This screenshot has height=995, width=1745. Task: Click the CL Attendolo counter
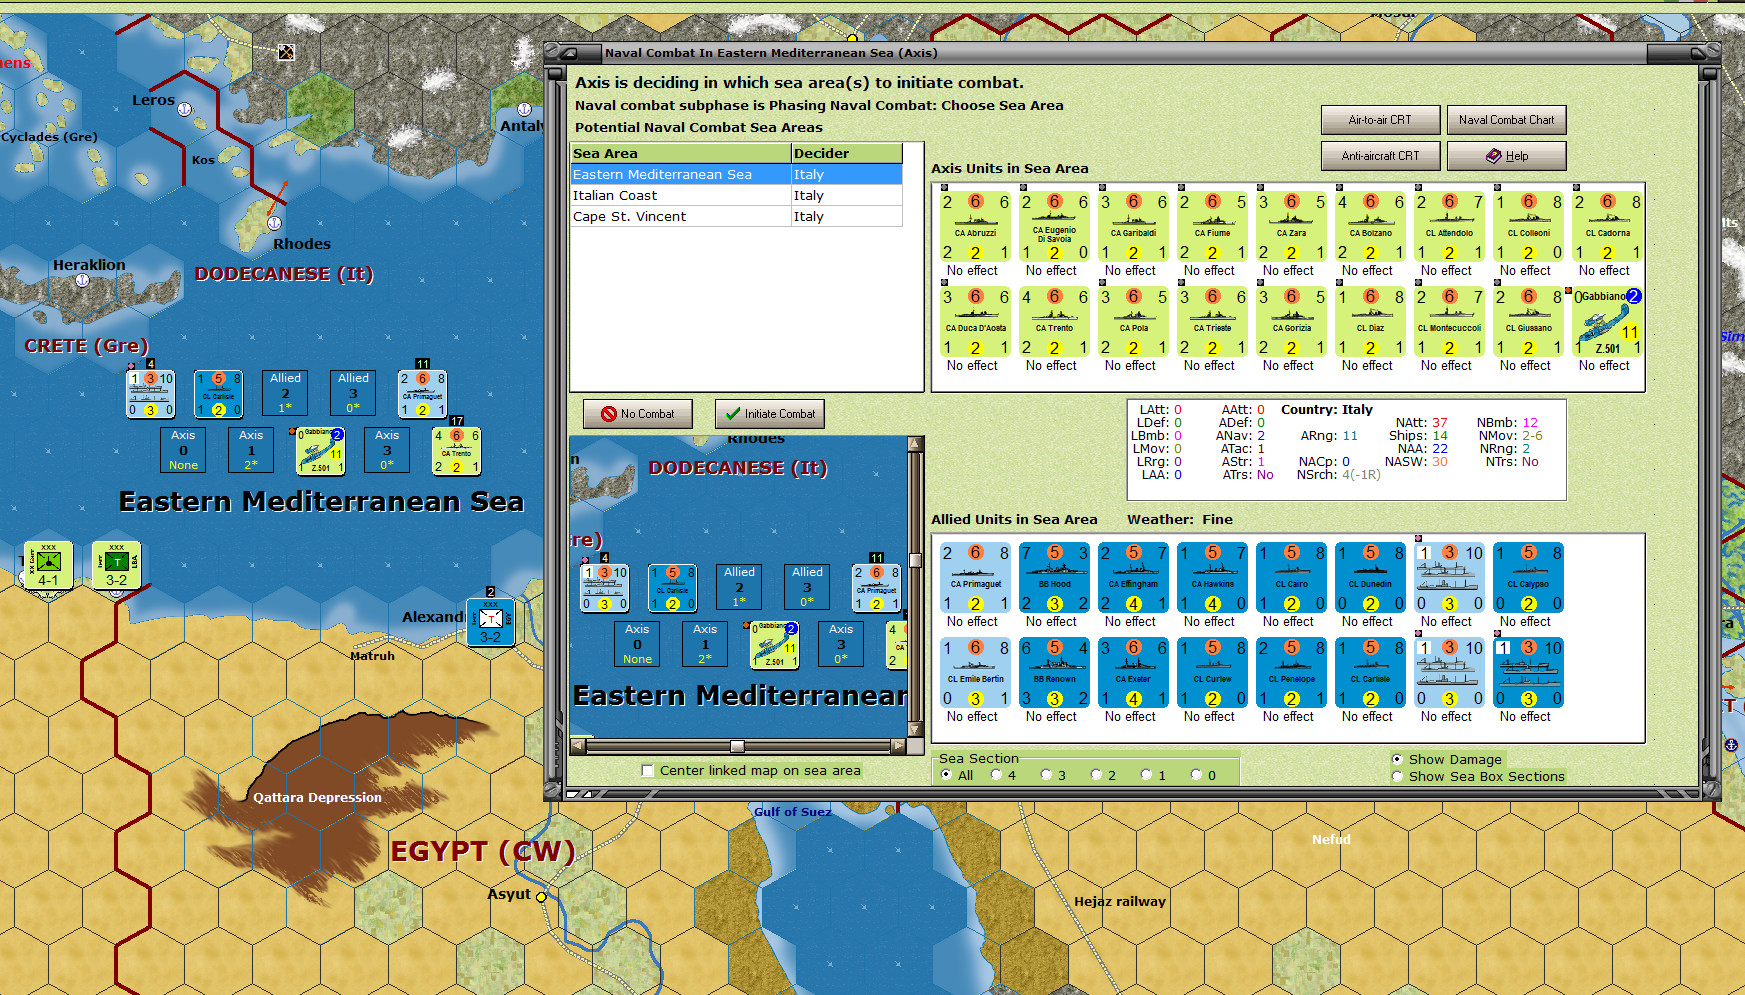click(x=1449, y=227)
